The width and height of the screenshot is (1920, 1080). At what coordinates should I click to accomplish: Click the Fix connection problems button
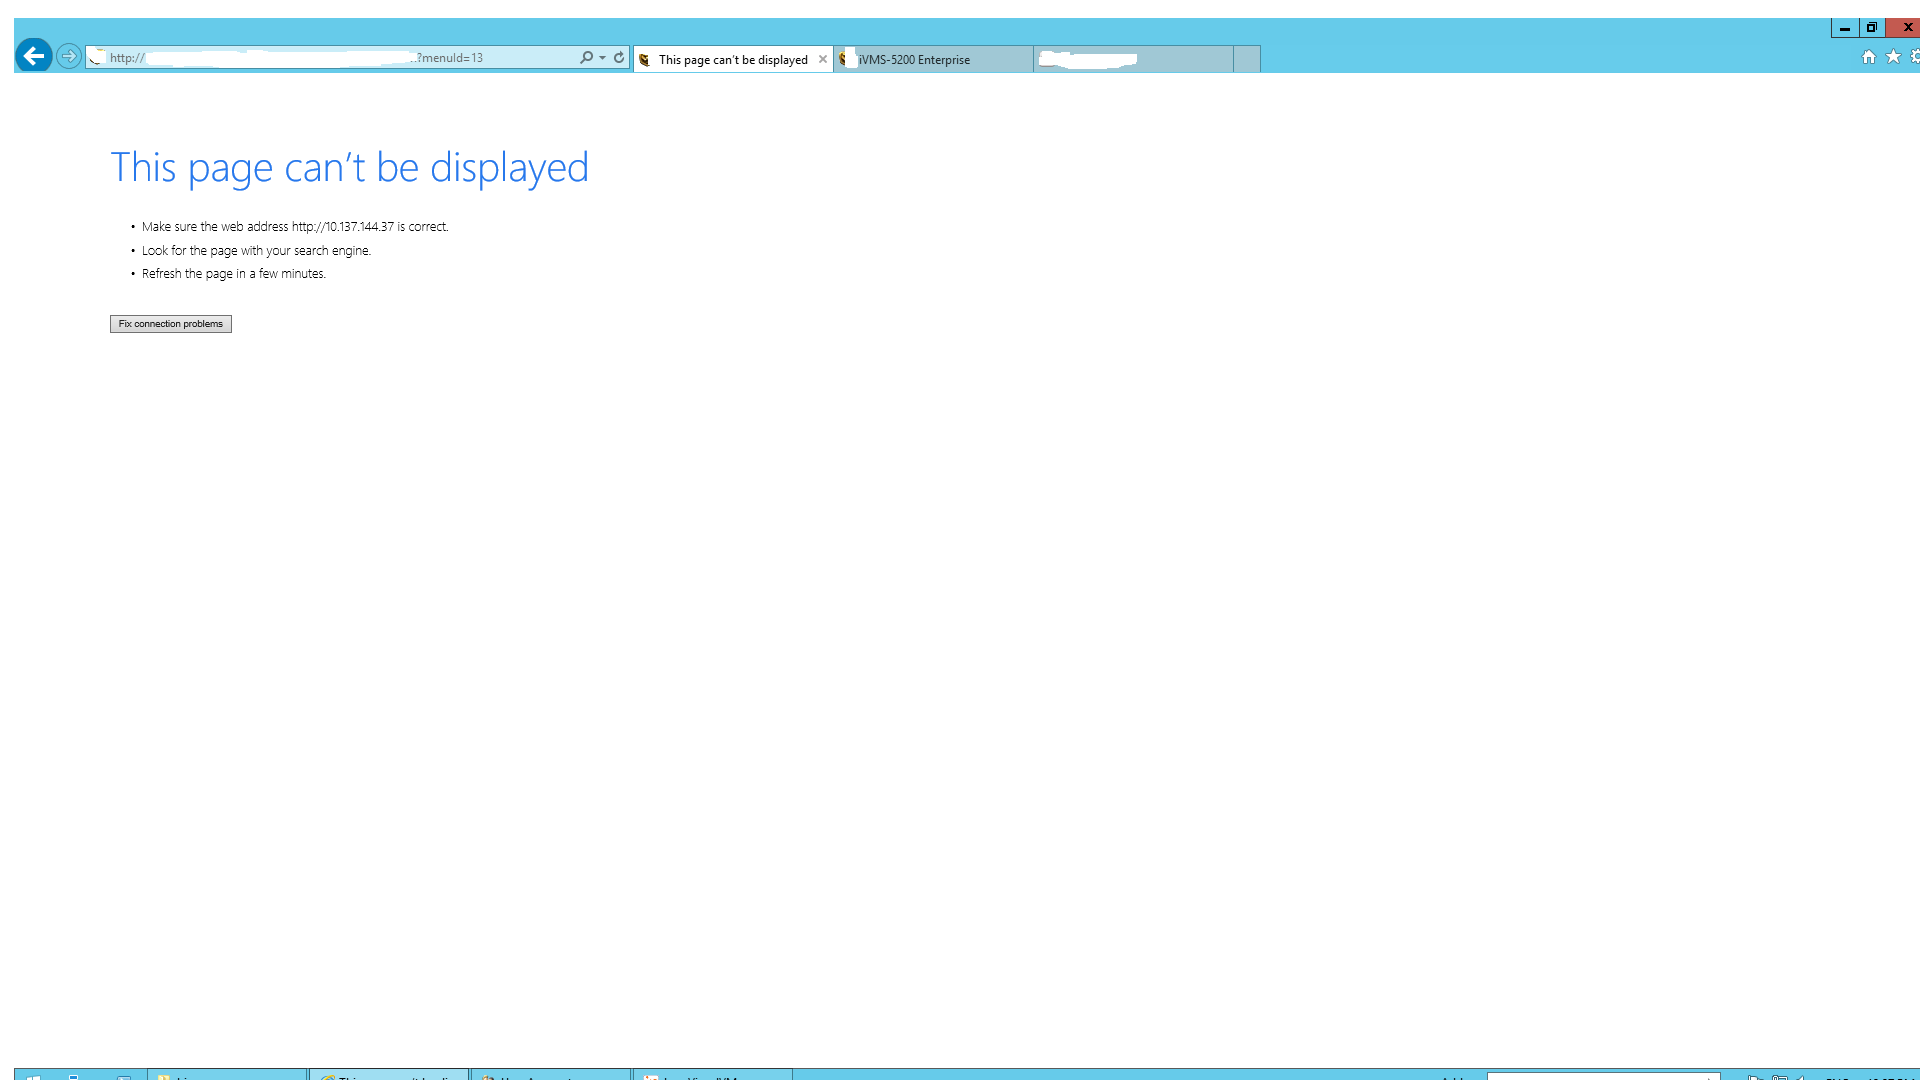pyautogui.click(x=171, y=324)
